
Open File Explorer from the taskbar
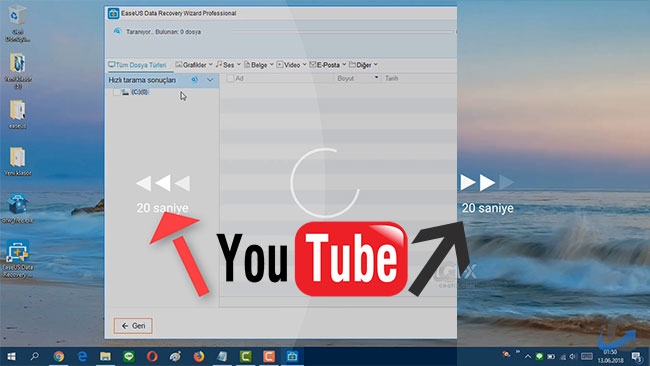(x=105, y=356)
